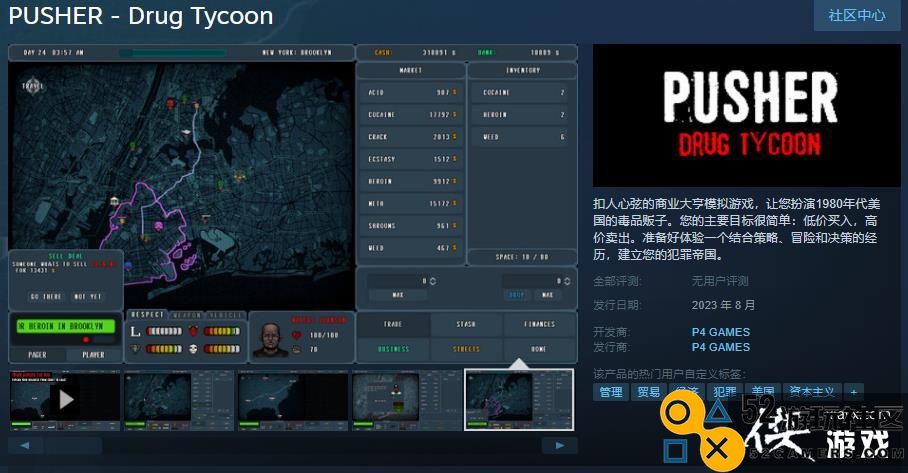Click the inventory quantity stepper arrows

click(x=567, y=281)
